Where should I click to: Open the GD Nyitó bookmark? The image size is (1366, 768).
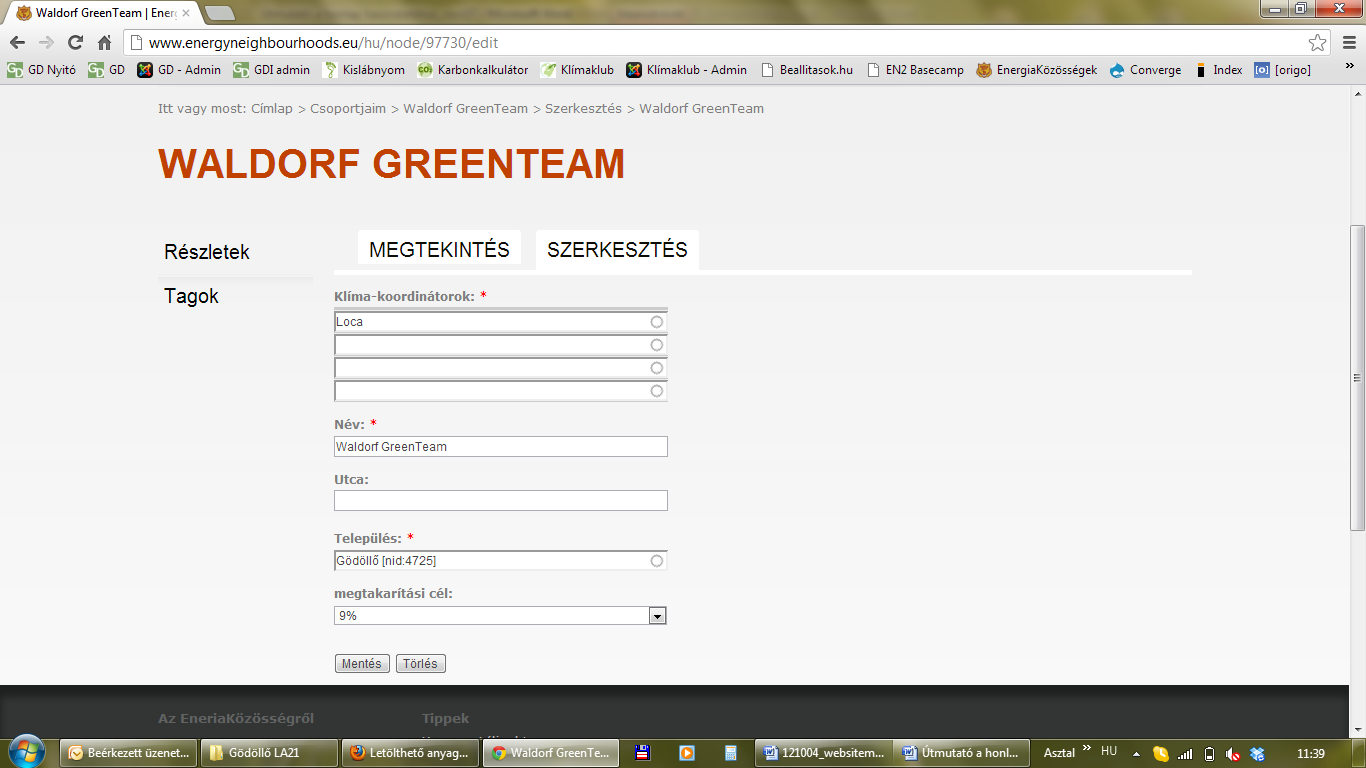(42, 70)
